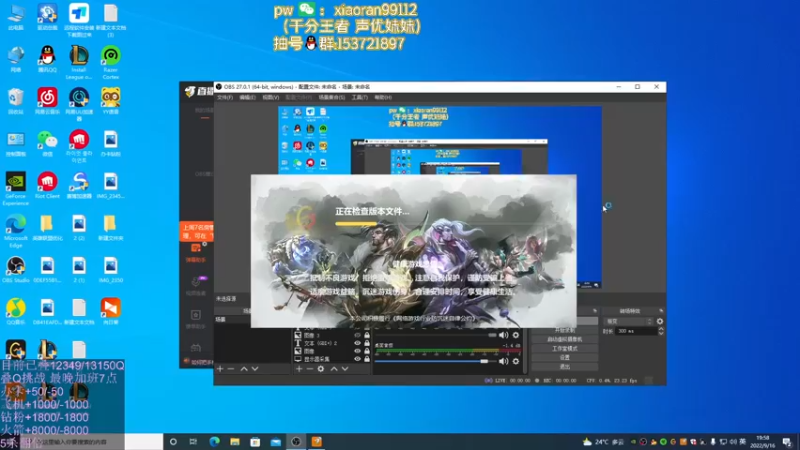
Task: Open File Explorer from the taskbar
Action: (235, 442)
